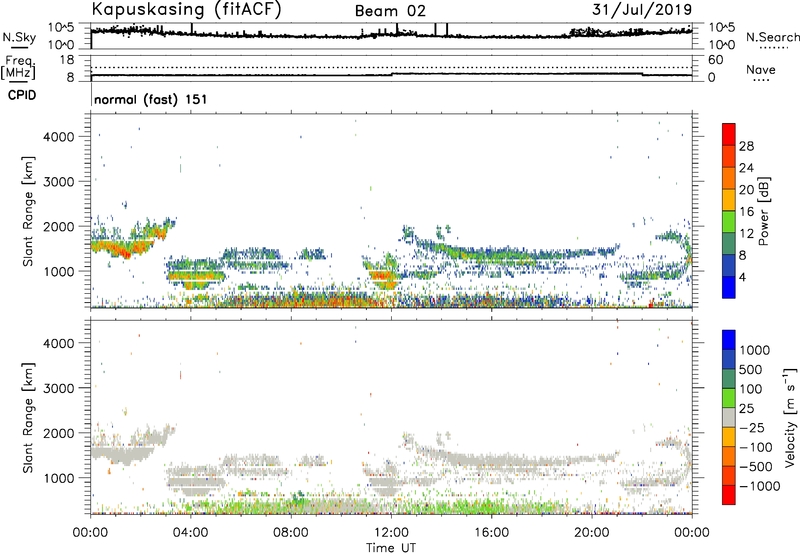Click the 'Velocity [m s-1]' colorbar label
Viewport: 800px width, 554px height.
790,417
